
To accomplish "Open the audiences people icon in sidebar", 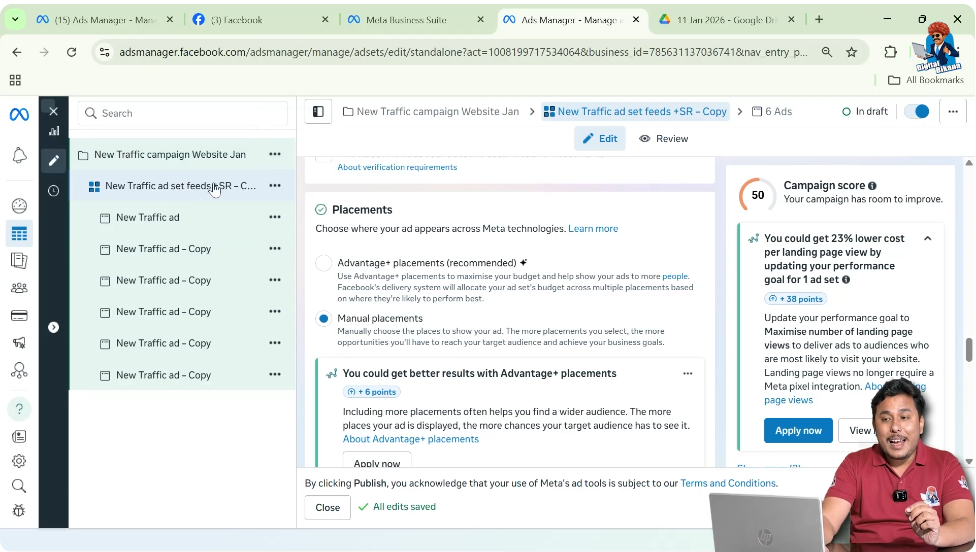I will pos(19,288).
